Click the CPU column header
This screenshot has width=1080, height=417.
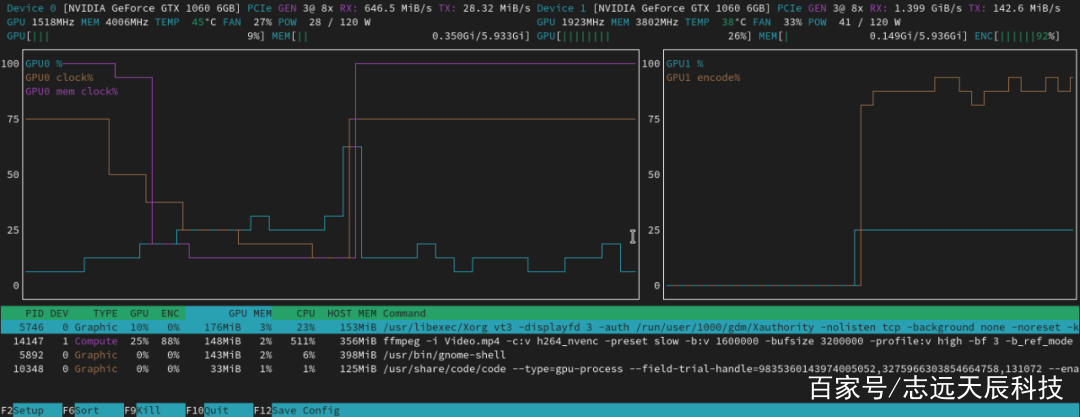click(306, 313)
